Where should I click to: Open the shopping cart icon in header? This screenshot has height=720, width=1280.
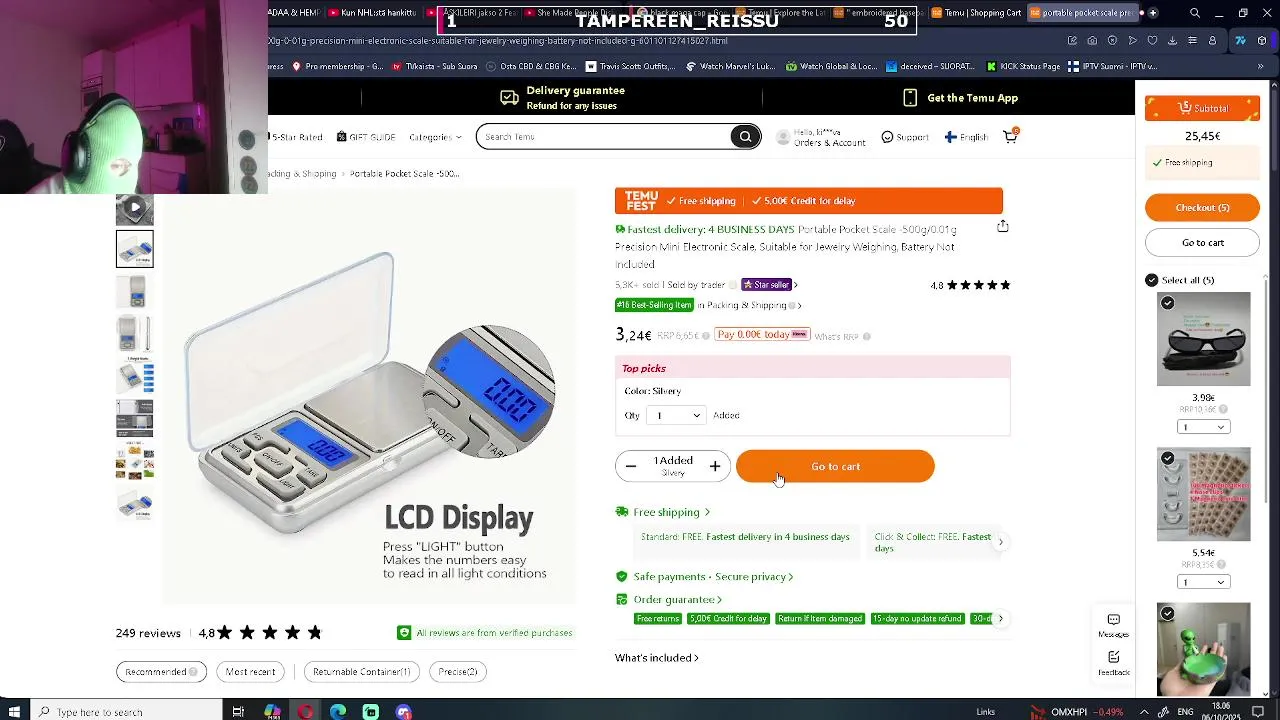point(1011,136)
